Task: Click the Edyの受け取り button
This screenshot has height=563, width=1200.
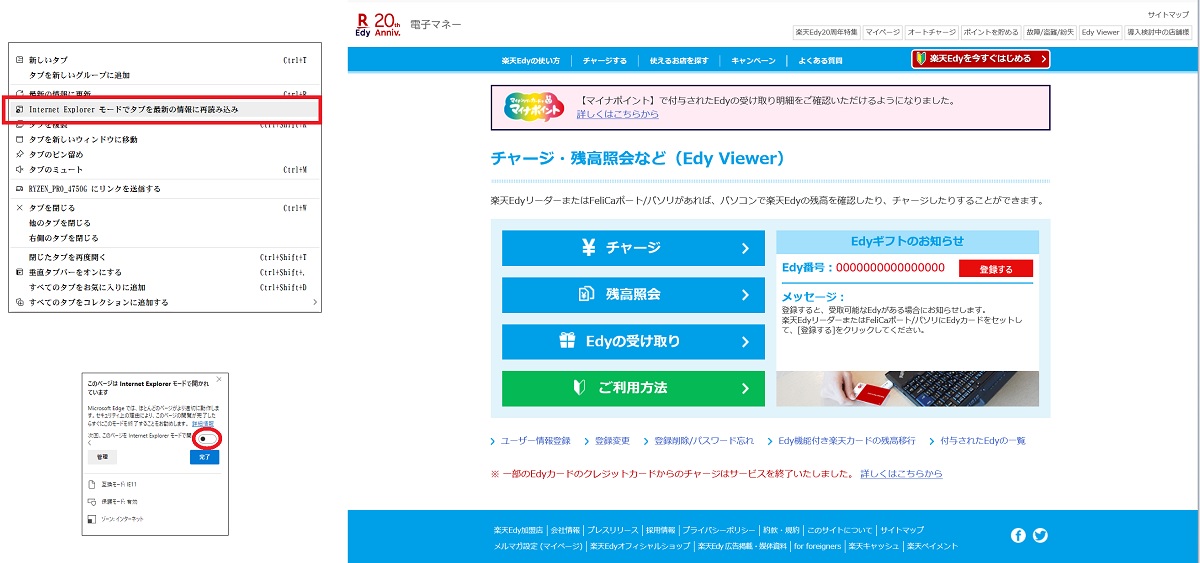Action: pos(633,341)
